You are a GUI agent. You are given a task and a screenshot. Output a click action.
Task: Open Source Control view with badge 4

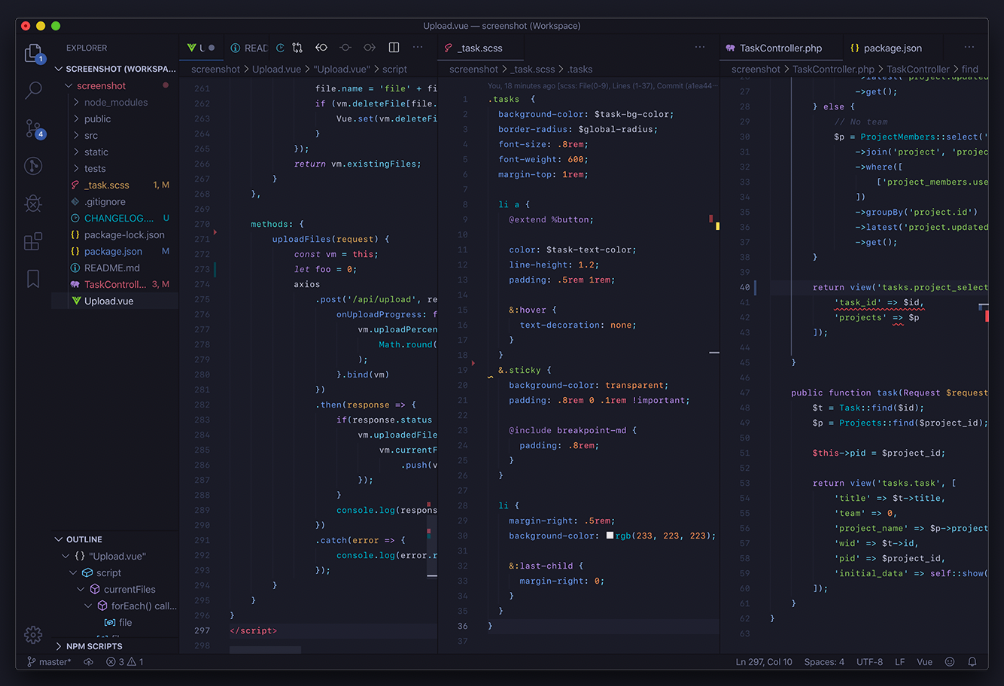[33, 128]
